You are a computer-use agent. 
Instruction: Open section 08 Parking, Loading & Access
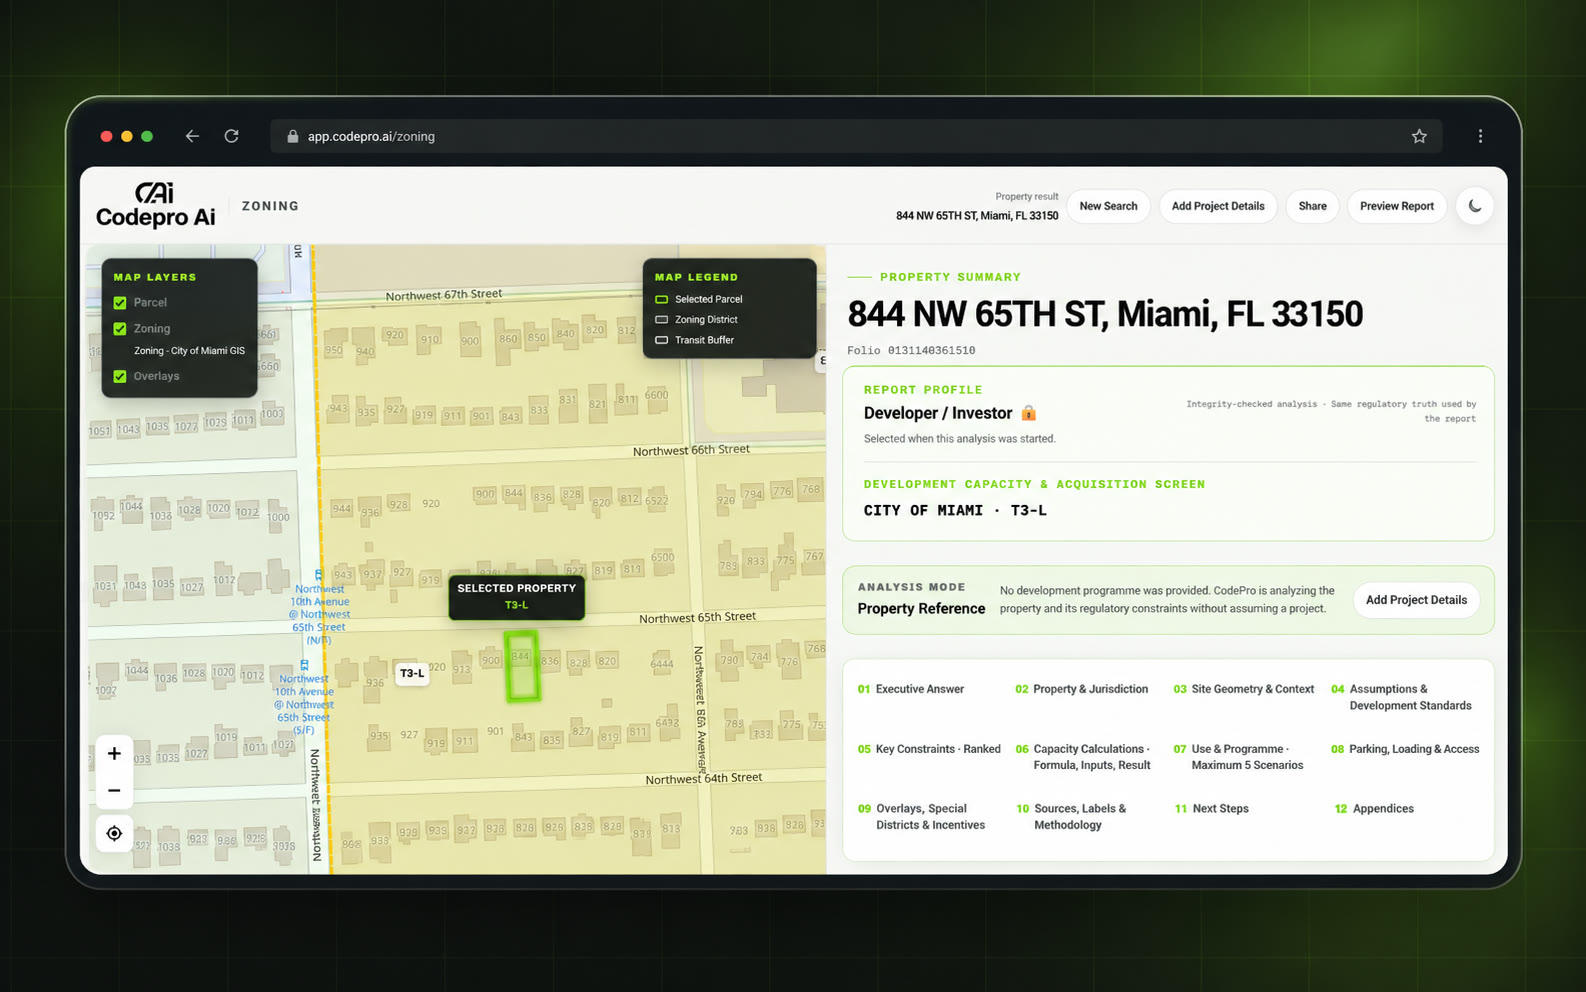click(1405, 749)
